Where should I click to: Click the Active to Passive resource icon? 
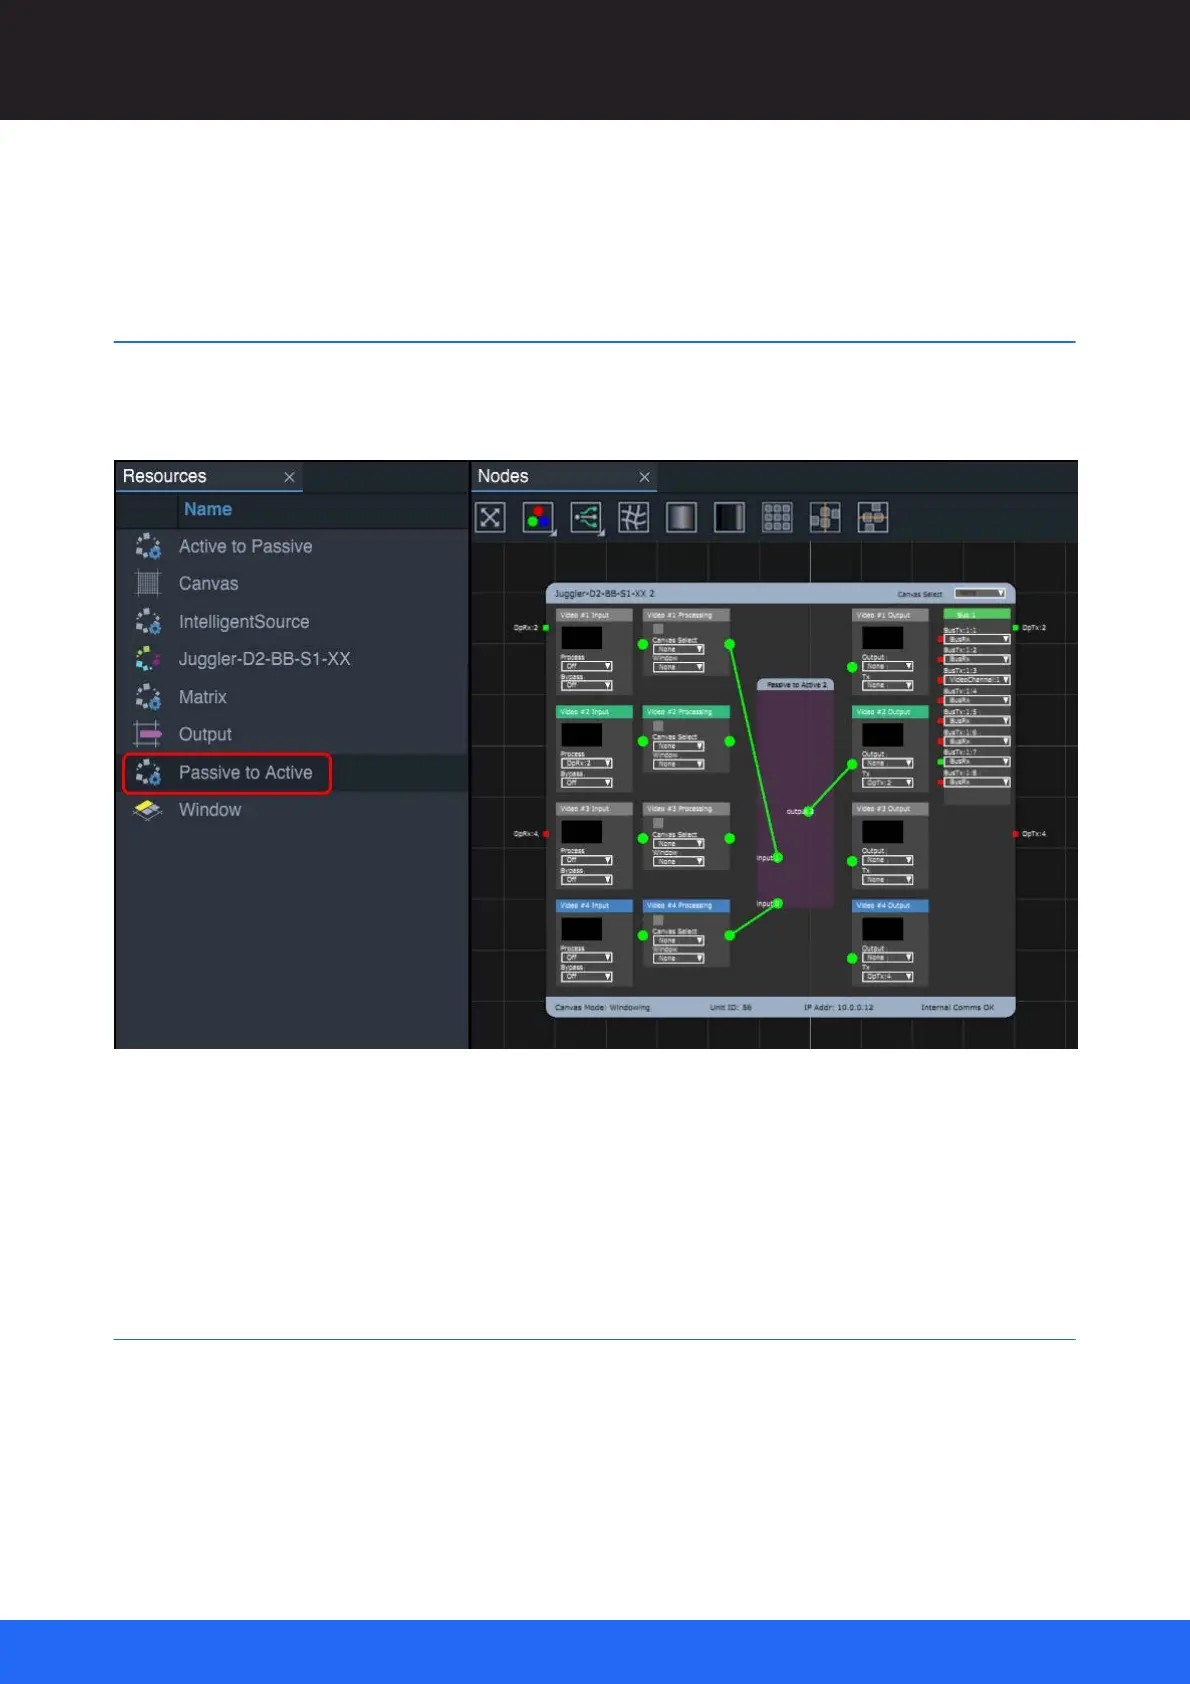point(148,546)
